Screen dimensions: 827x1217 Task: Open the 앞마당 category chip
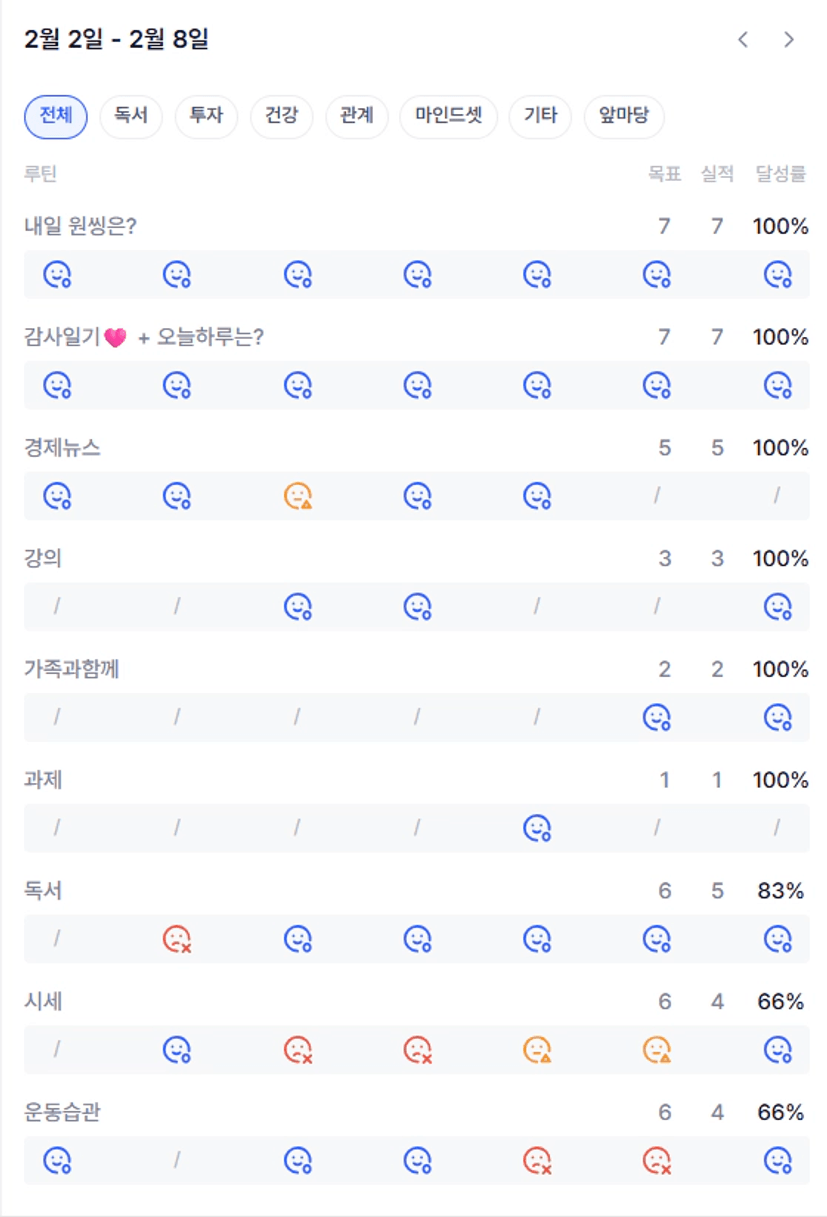(x=624, y=116)
